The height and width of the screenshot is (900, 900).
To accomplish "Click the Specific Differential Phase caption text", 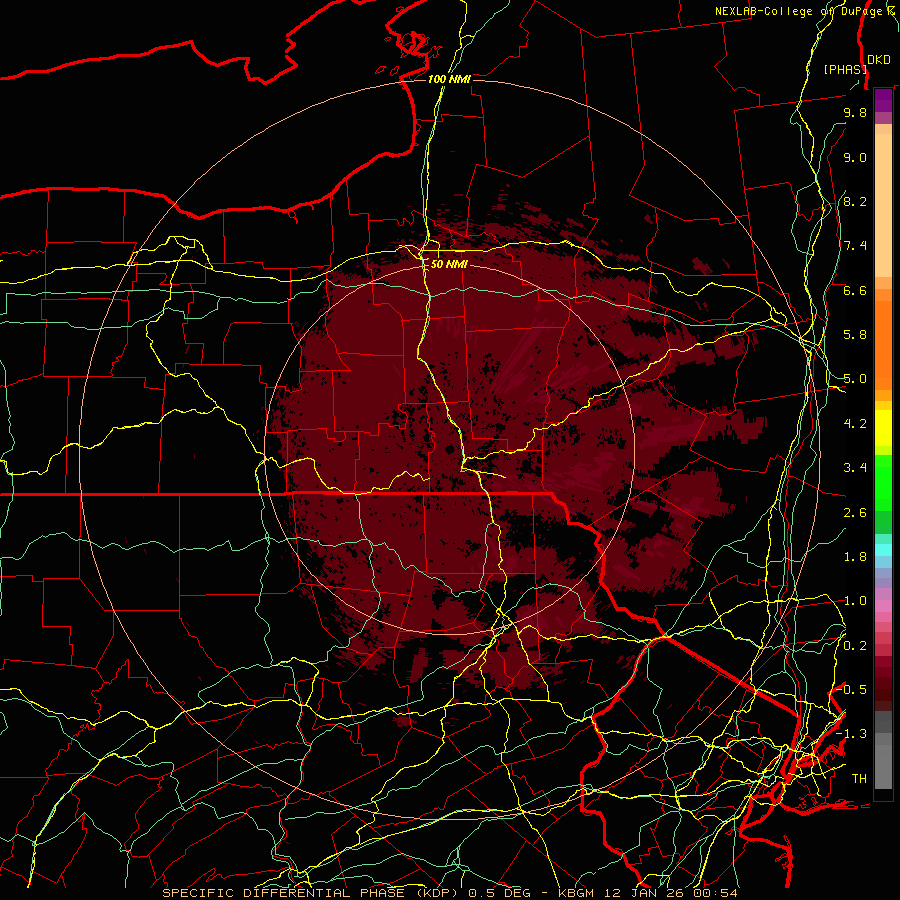I will 449,893.
